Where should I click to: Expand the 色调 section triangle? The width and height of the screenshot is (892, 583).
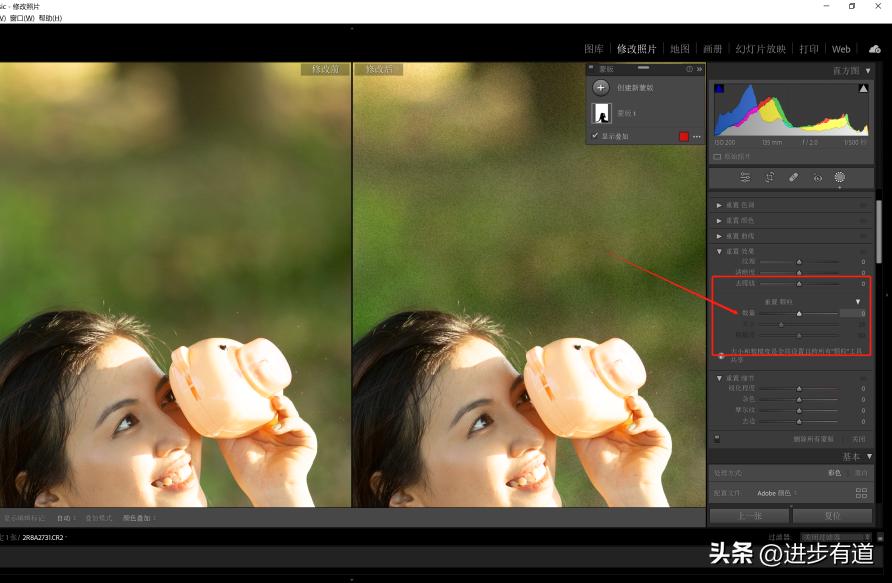tap(719, 205)
